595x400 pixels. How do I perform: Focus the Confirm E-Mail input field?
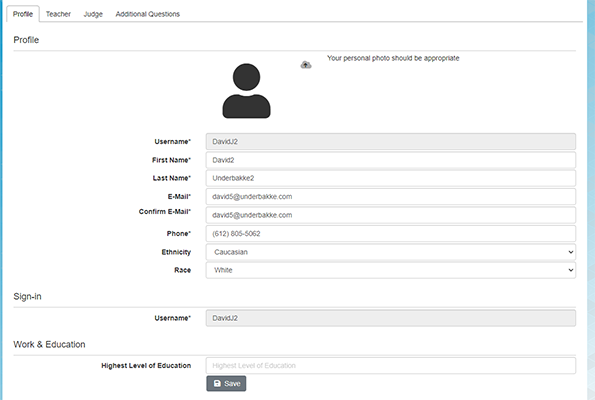point(390,215)
